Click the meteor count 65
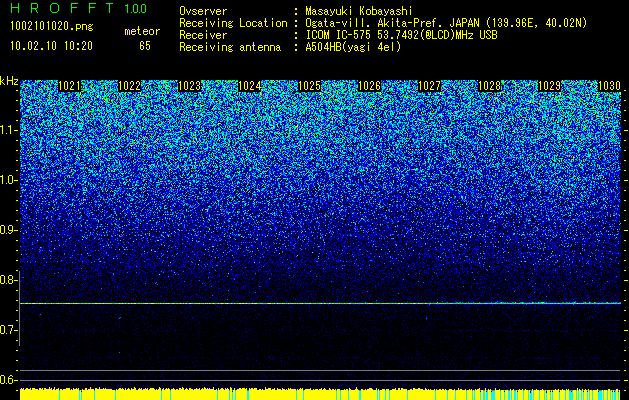629x400 pixels. [x=145, y=46]
